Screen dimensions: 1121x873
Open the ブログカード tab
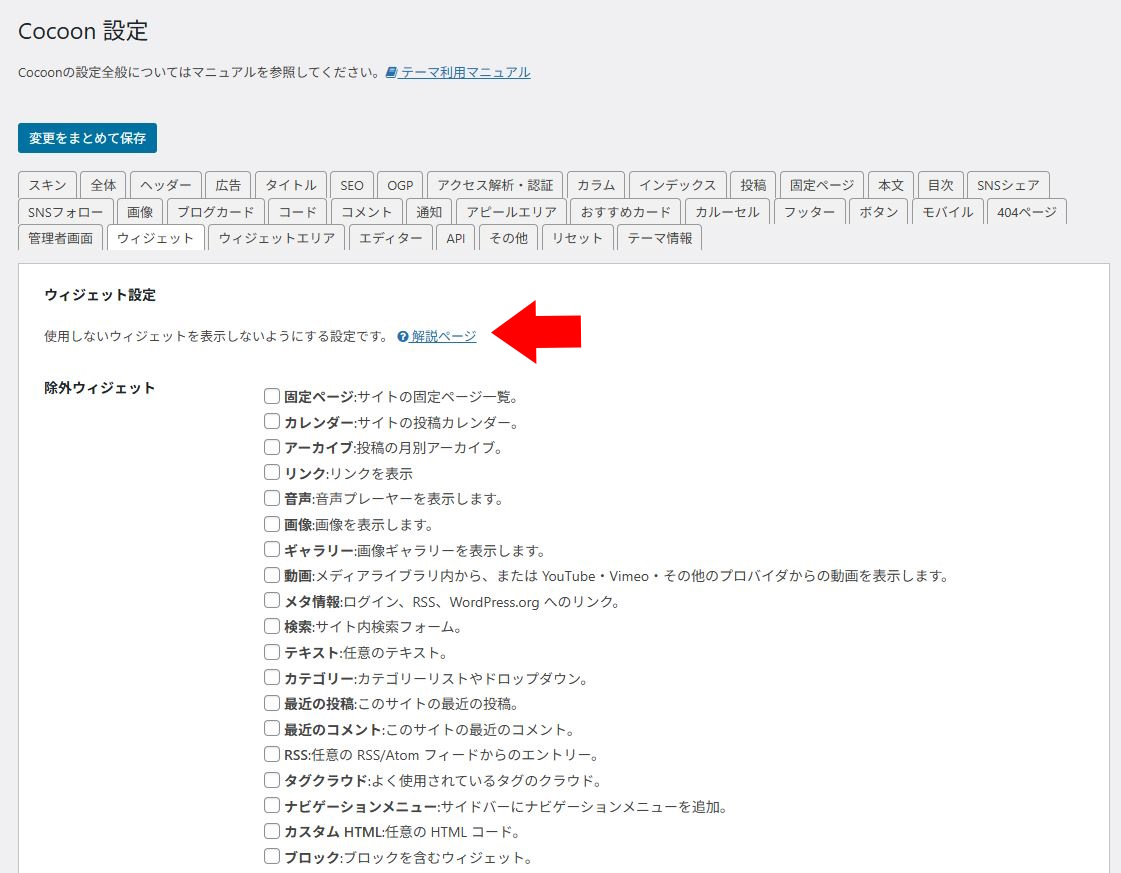[x=215, y=212]
